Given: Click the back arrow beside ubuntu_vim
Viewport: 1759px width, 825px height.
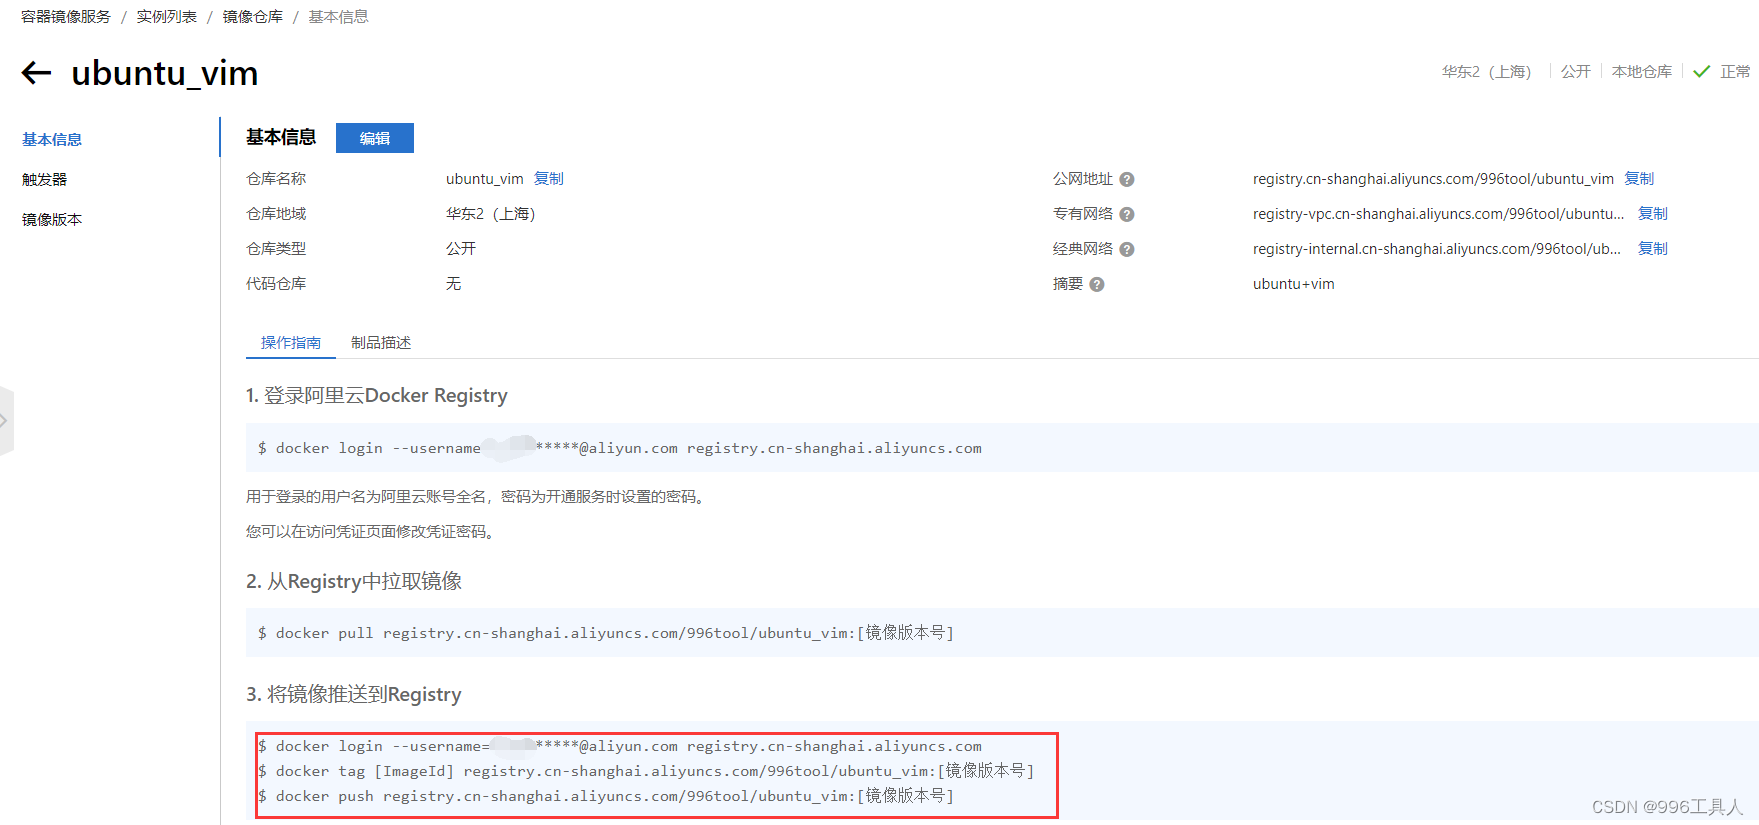Looking at the screenshot, I should point(36,72).
